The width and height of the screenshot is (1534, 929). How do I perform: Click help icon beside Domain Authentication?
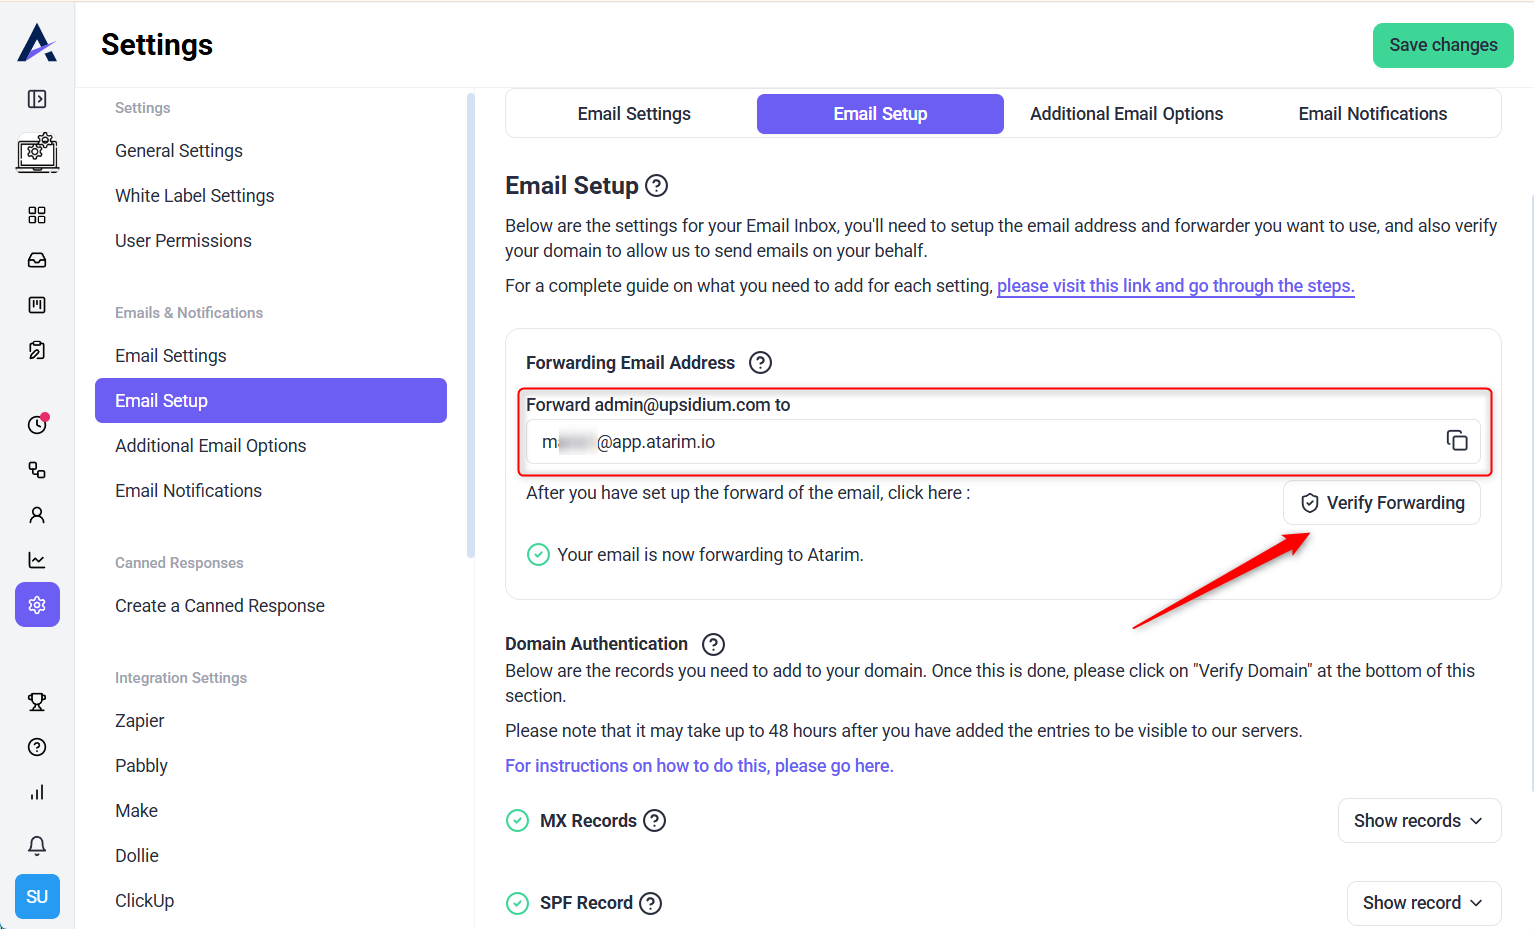coord(713,644)
